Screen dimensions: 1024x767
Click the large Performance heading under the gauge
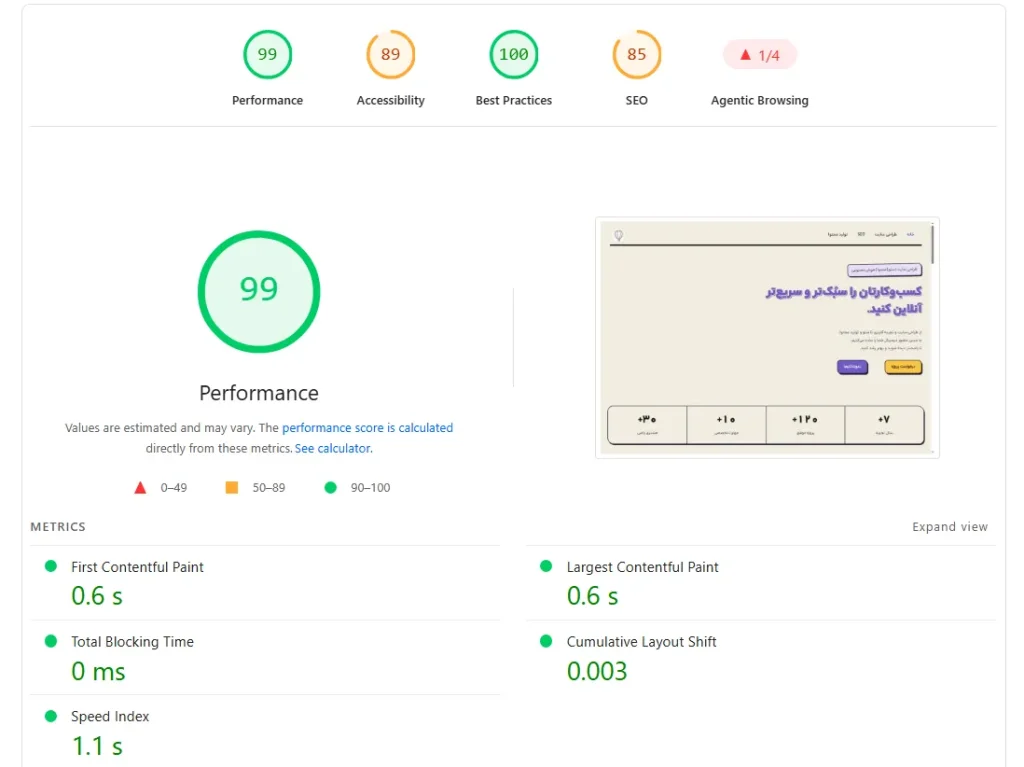pos(259,393)
